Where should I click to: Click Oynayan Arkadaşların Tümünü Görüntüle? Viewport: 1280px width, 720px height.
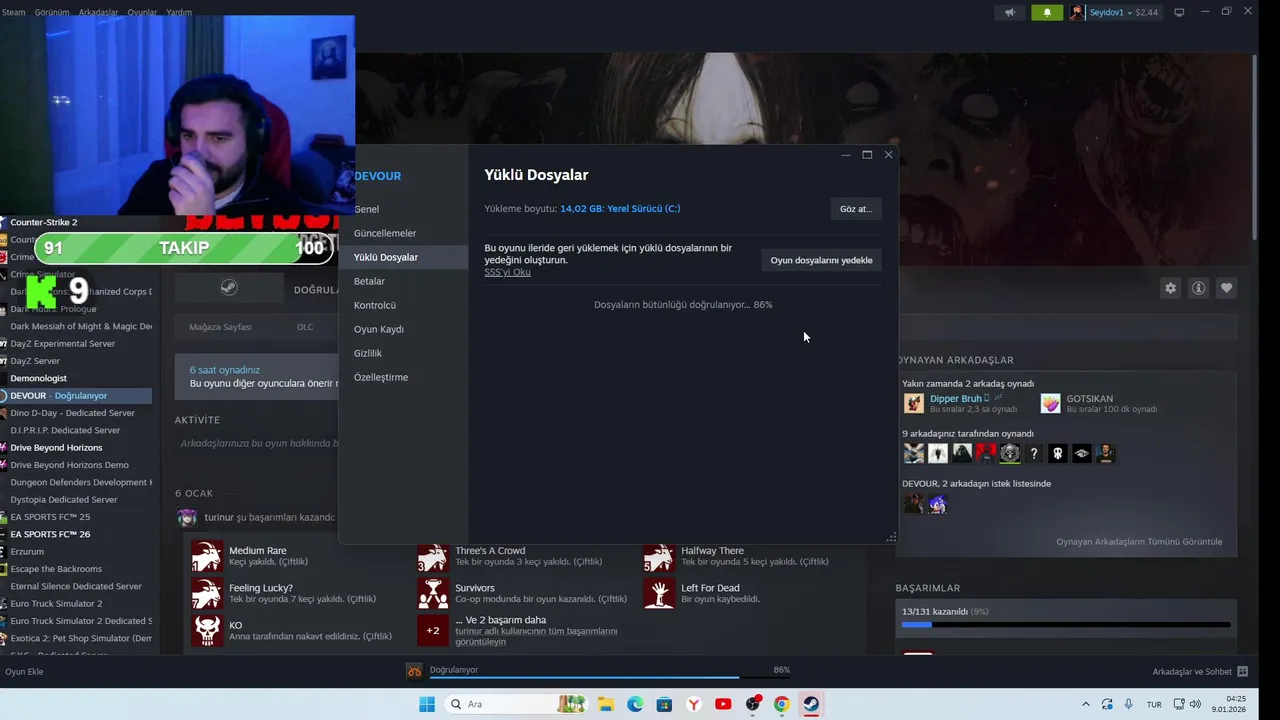pyautogui.click(x=1139, y=541)
